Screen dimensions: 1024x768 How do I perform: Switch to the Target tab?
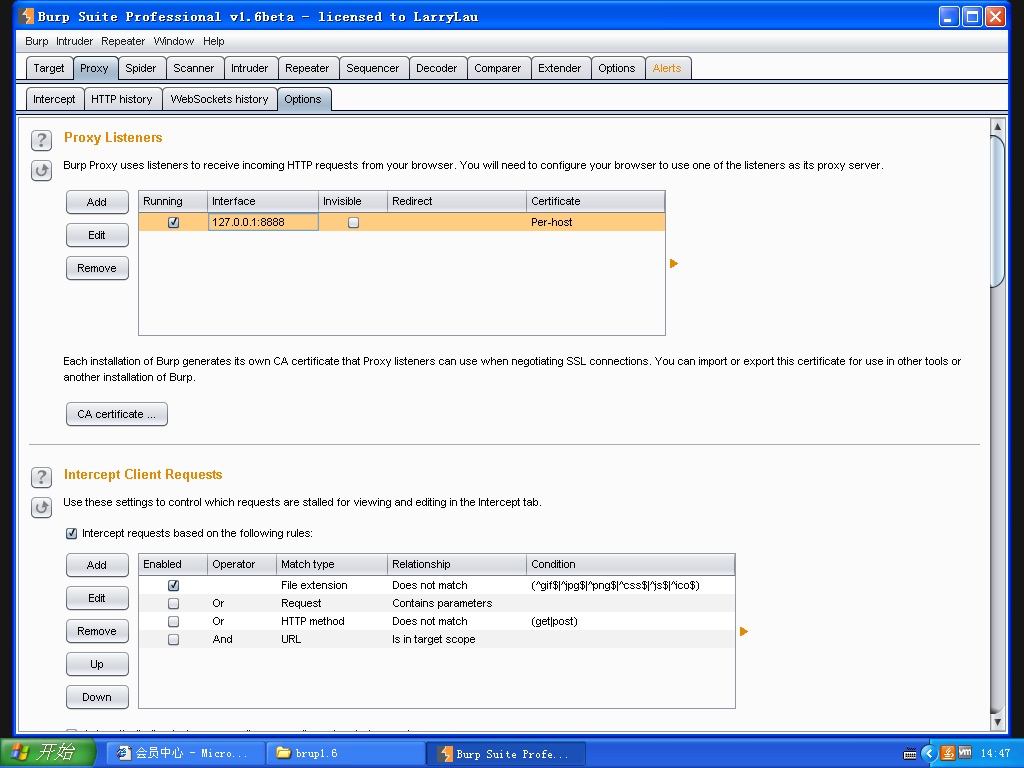pos(49,68)
